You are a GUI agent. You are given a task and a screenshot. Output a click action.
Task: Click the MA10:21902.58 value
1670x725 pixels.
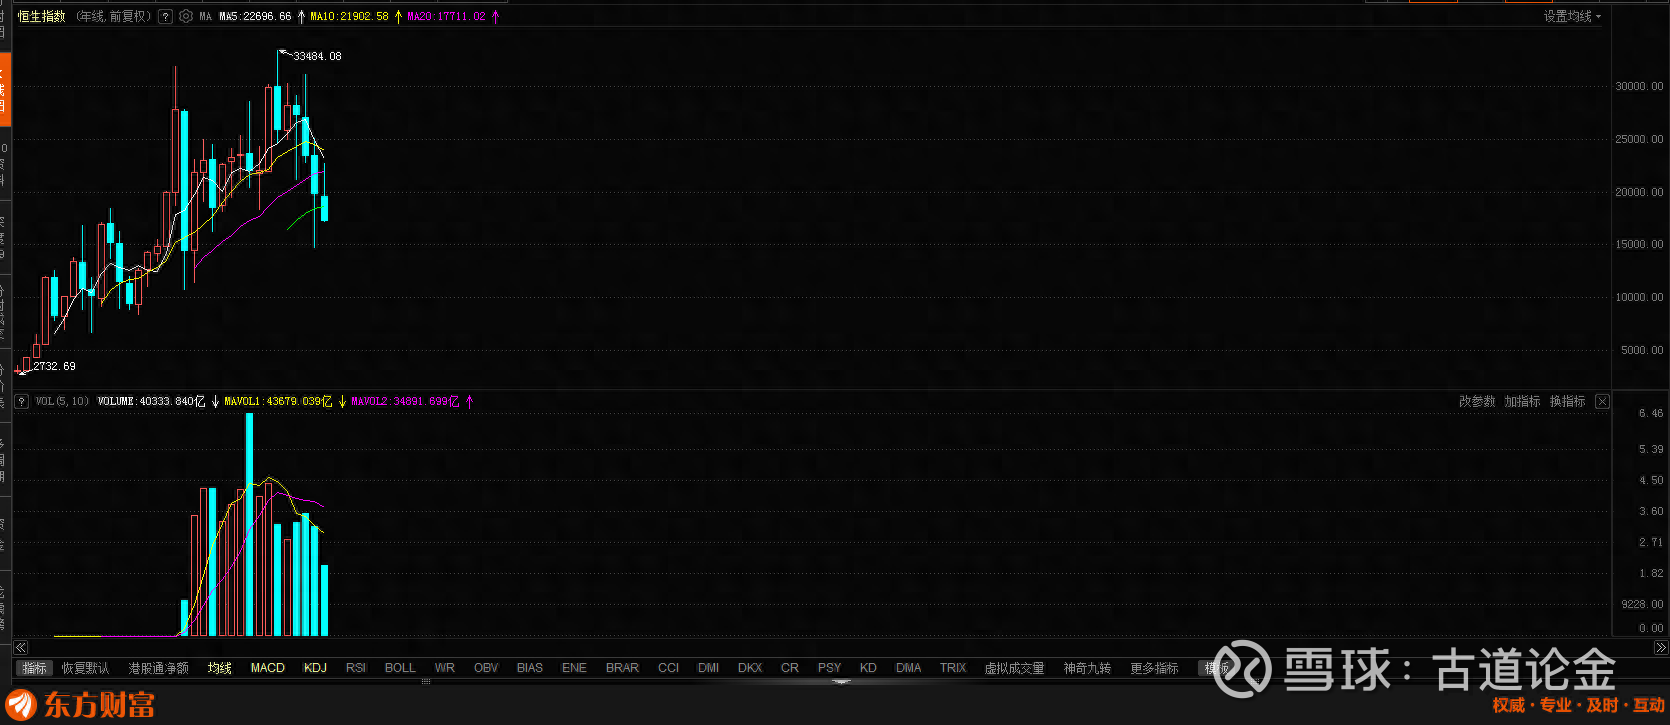[349, 17]
